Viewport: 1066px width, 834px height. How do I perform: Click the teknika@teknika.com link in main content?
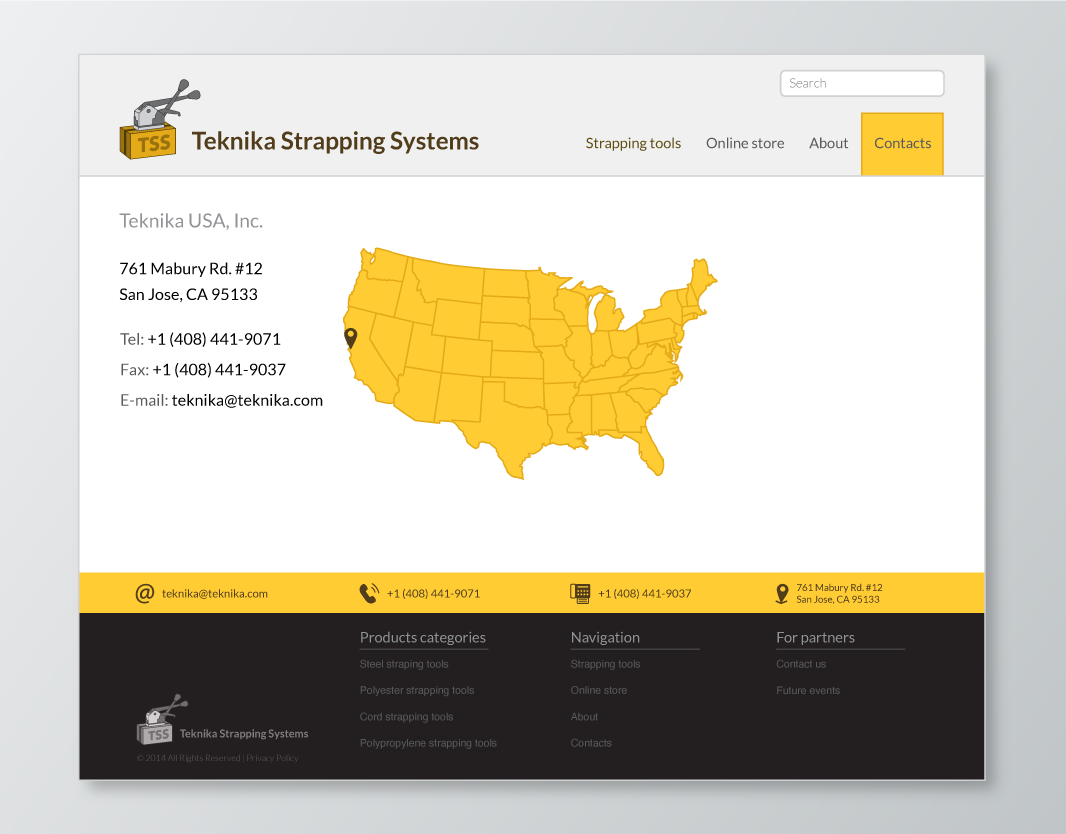pos(247,400)
